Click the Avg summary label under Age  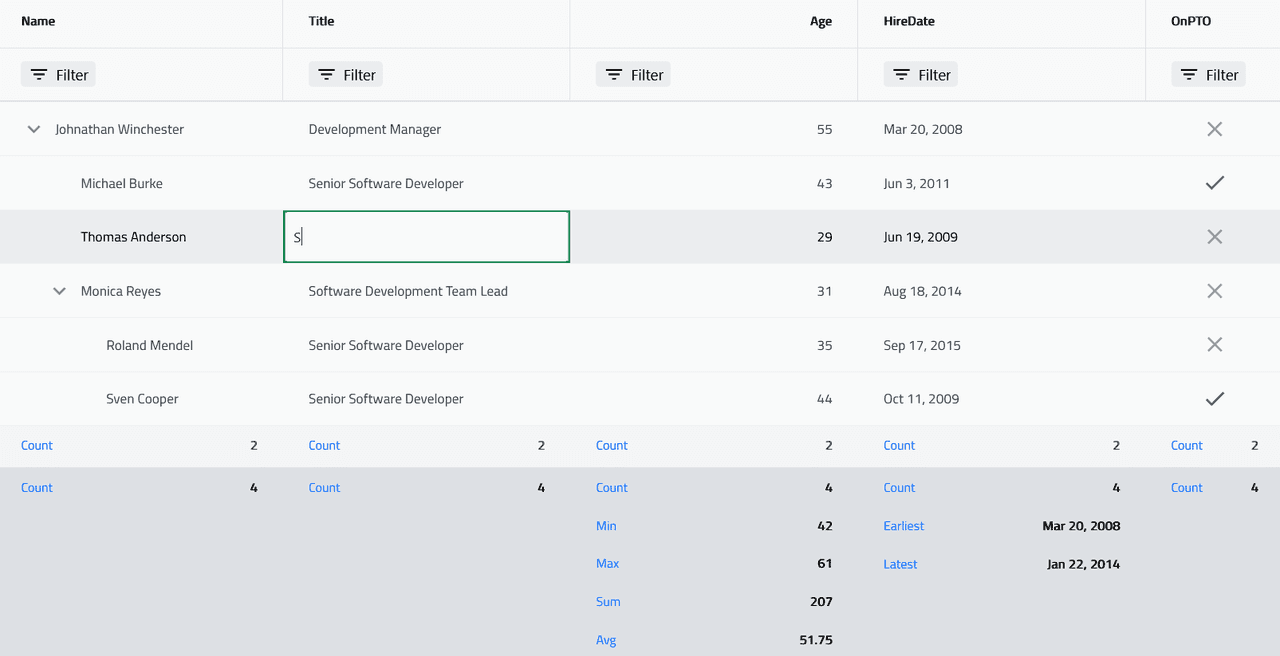[606, 640]
